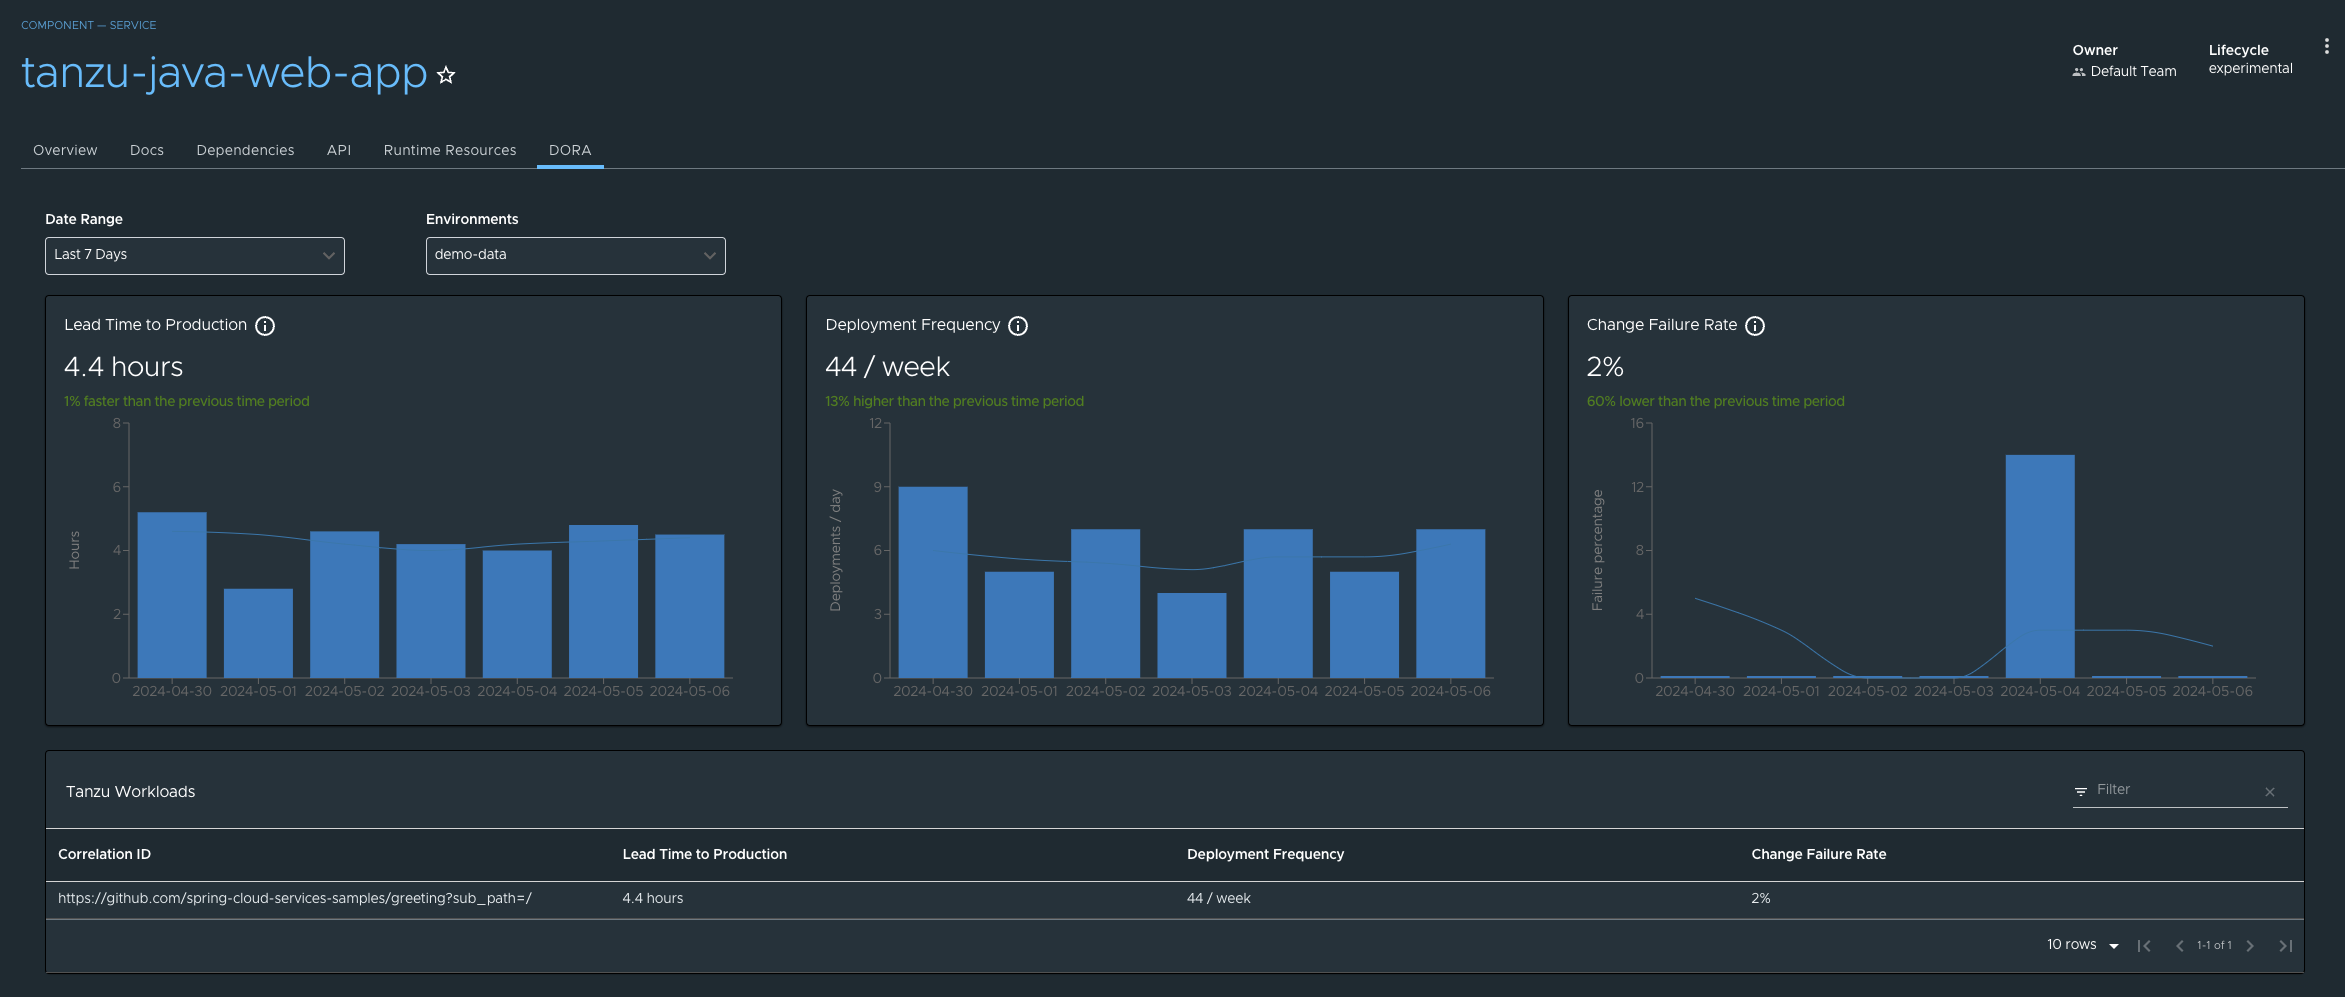The width and height of the screenshot is (2345, 997).
Task: Click the Default Team owner group icon
Action: coord(2079,72)
